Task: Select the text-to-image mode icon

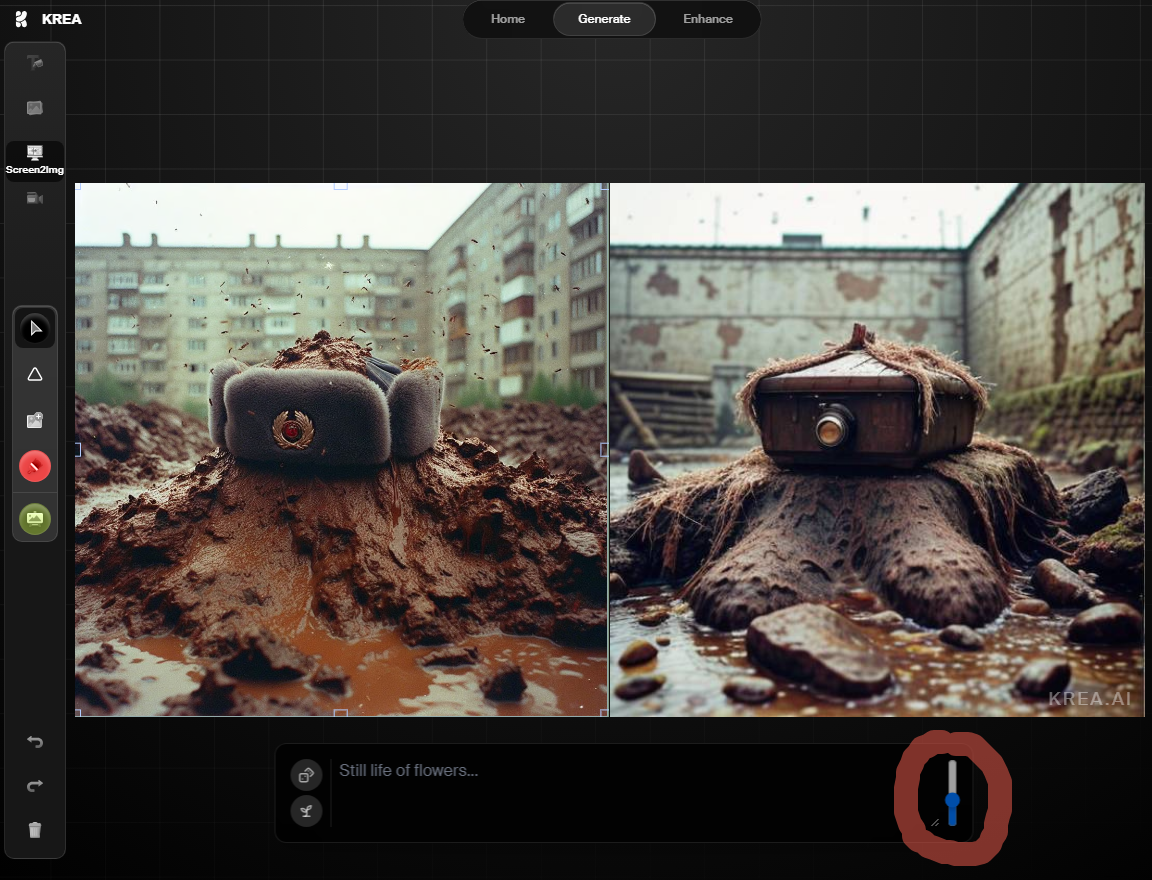Action: tap(35, 63)
